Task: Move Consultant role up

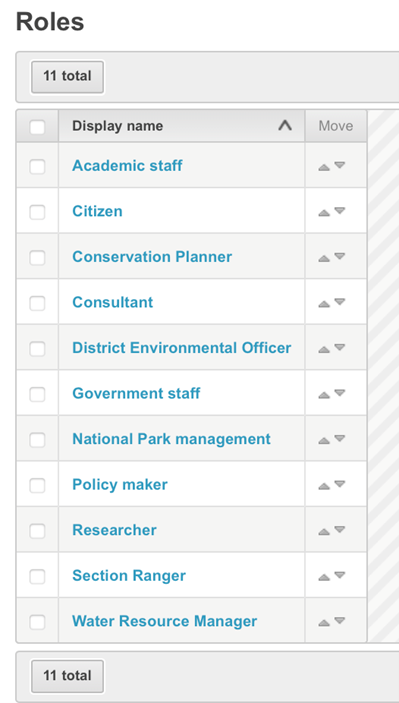Action: coord(324,304)
